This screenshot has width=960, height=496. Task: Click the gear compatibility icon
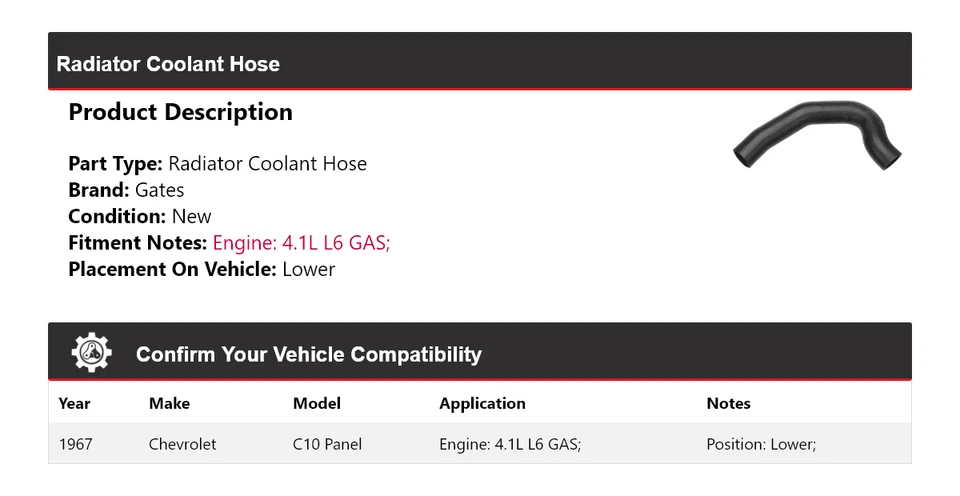(x=92, y=353)
